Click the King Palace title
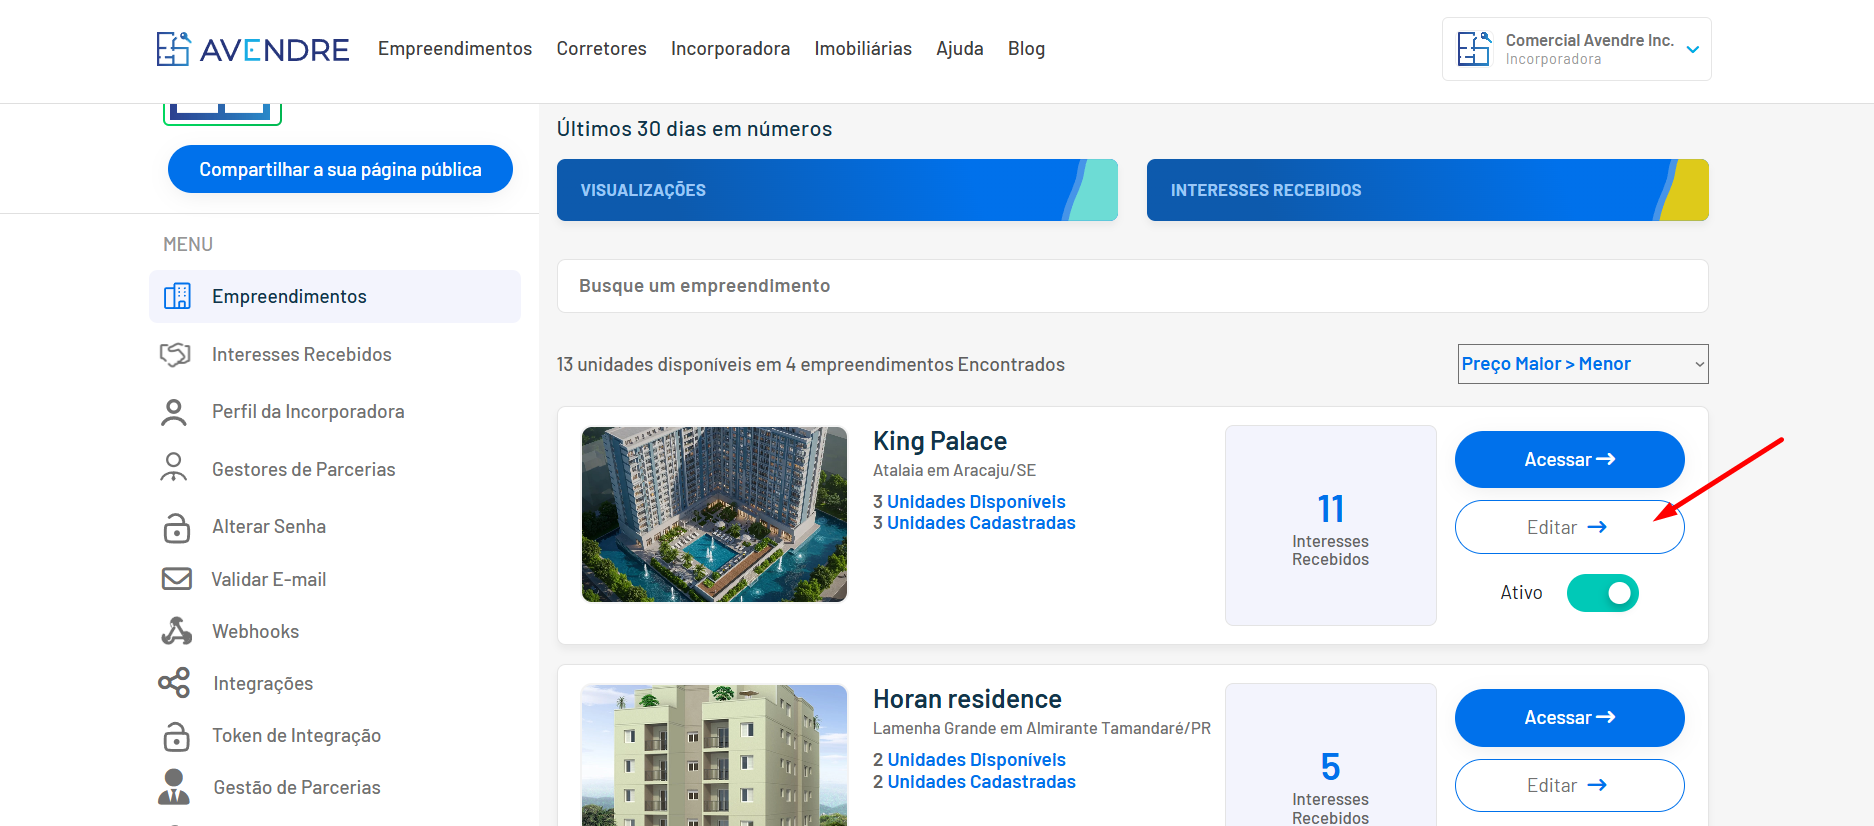 940,441
